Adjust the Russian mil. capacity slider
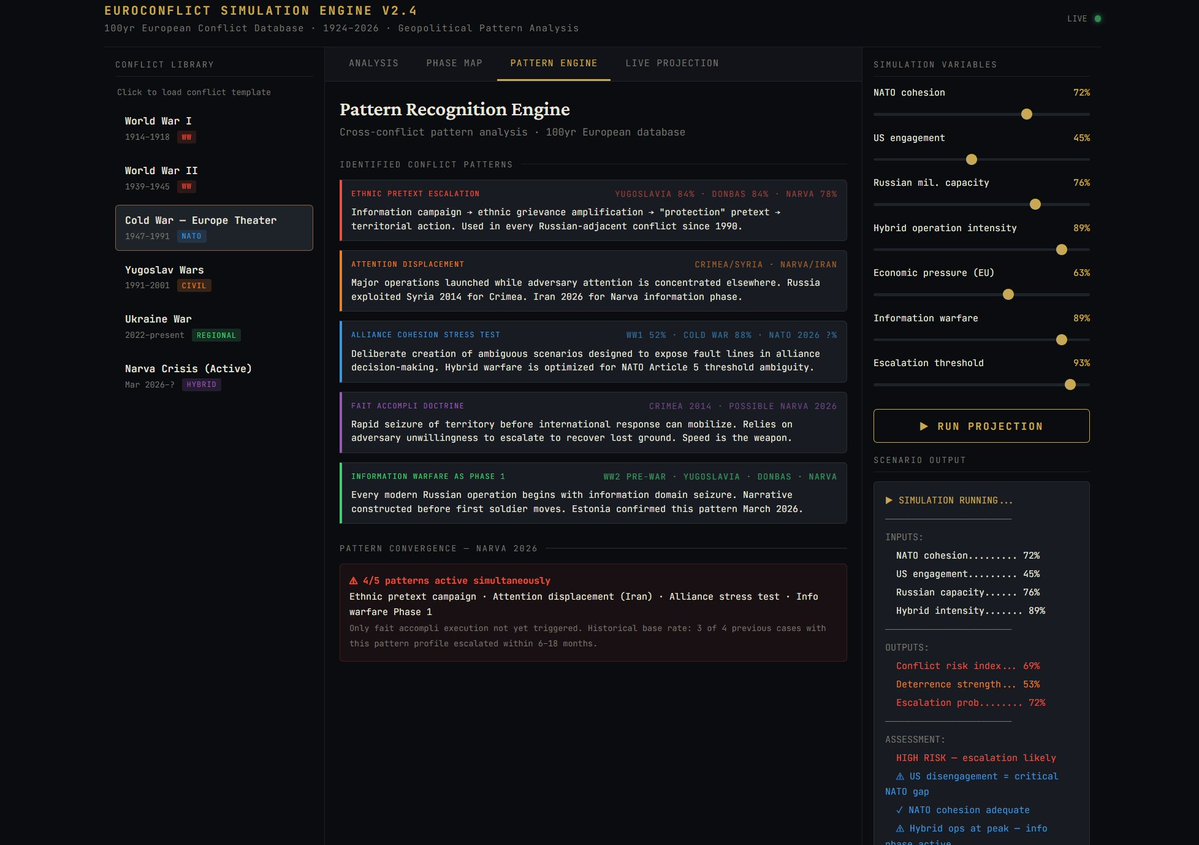The height and width of the screenshot is (845, 1199). (981, 204)
